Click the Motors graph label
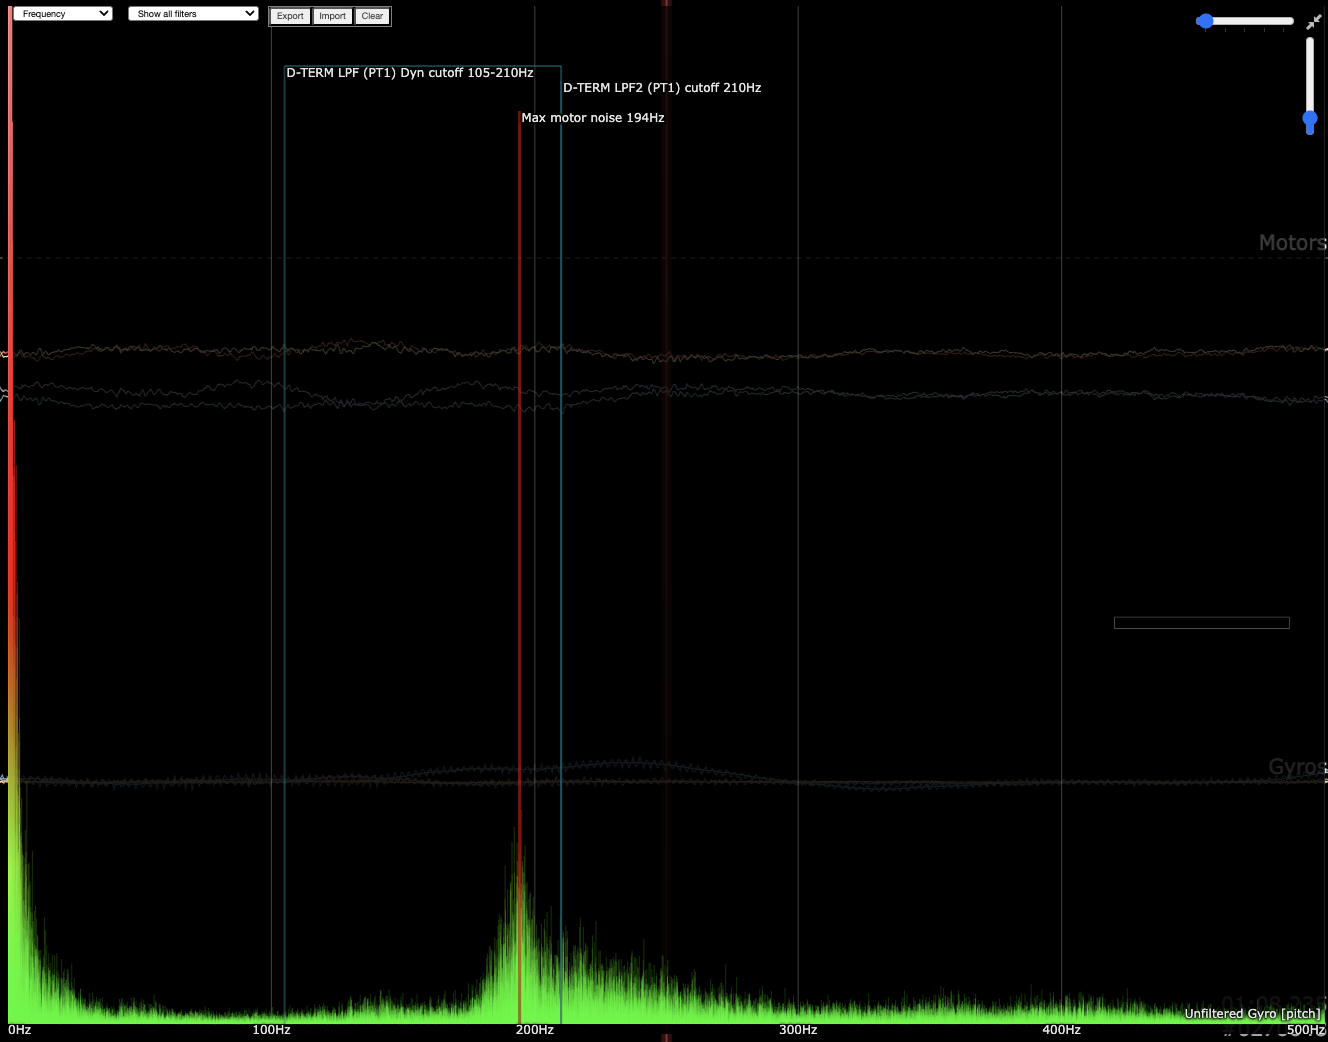 tap(1291, 243)
